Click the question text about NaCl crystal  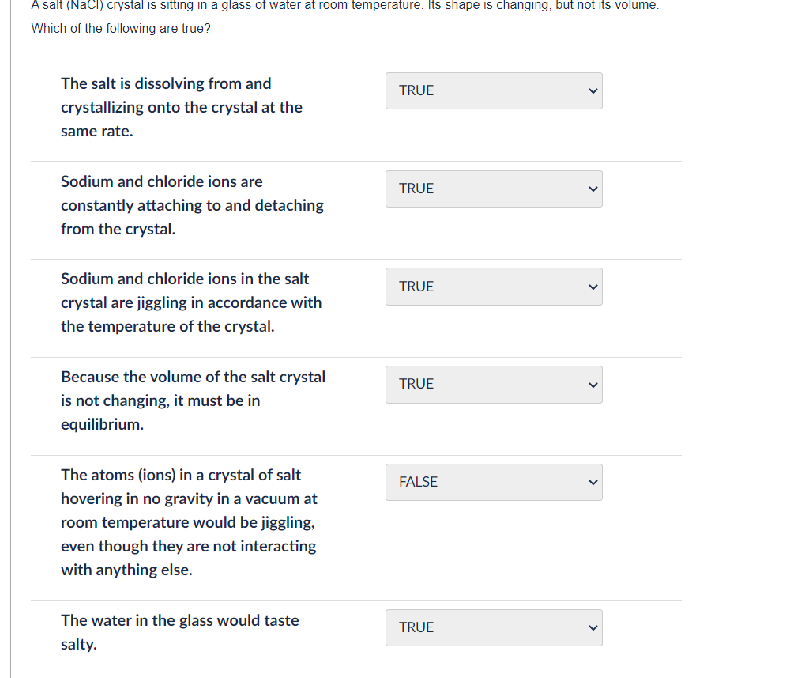[345, 6]
